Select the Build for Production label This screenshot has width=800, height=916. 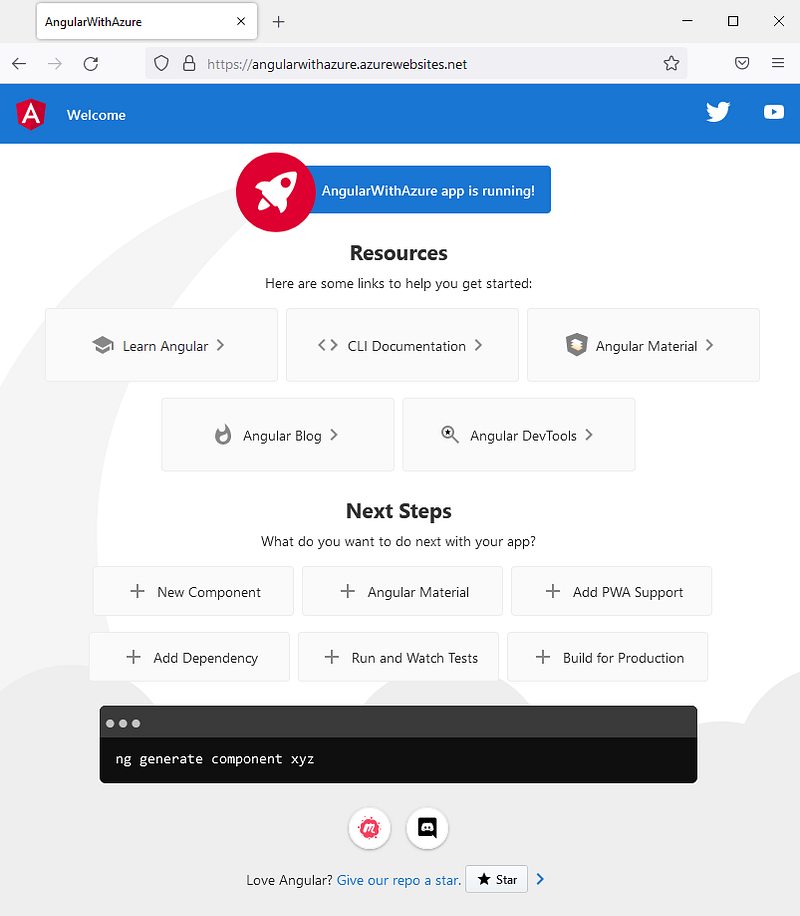coord(623,658)
